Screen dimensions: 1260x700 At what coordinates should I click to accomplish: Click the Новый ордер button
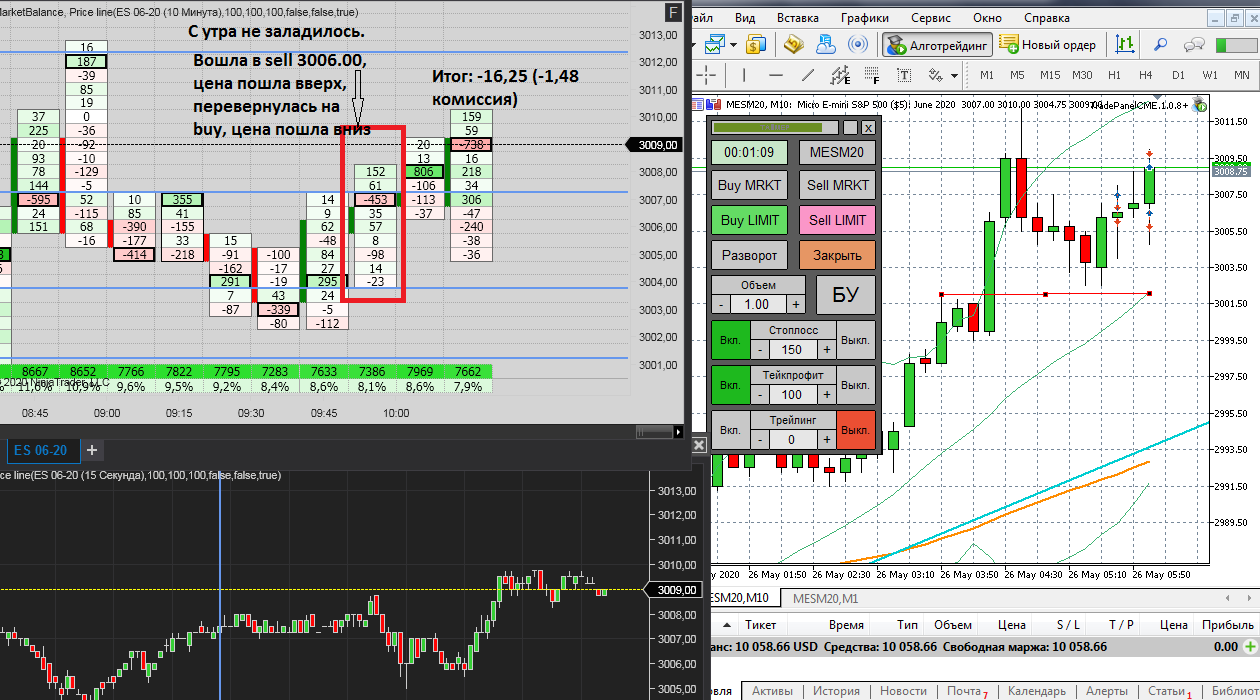pyautogui.click(x=1048, y=45)
